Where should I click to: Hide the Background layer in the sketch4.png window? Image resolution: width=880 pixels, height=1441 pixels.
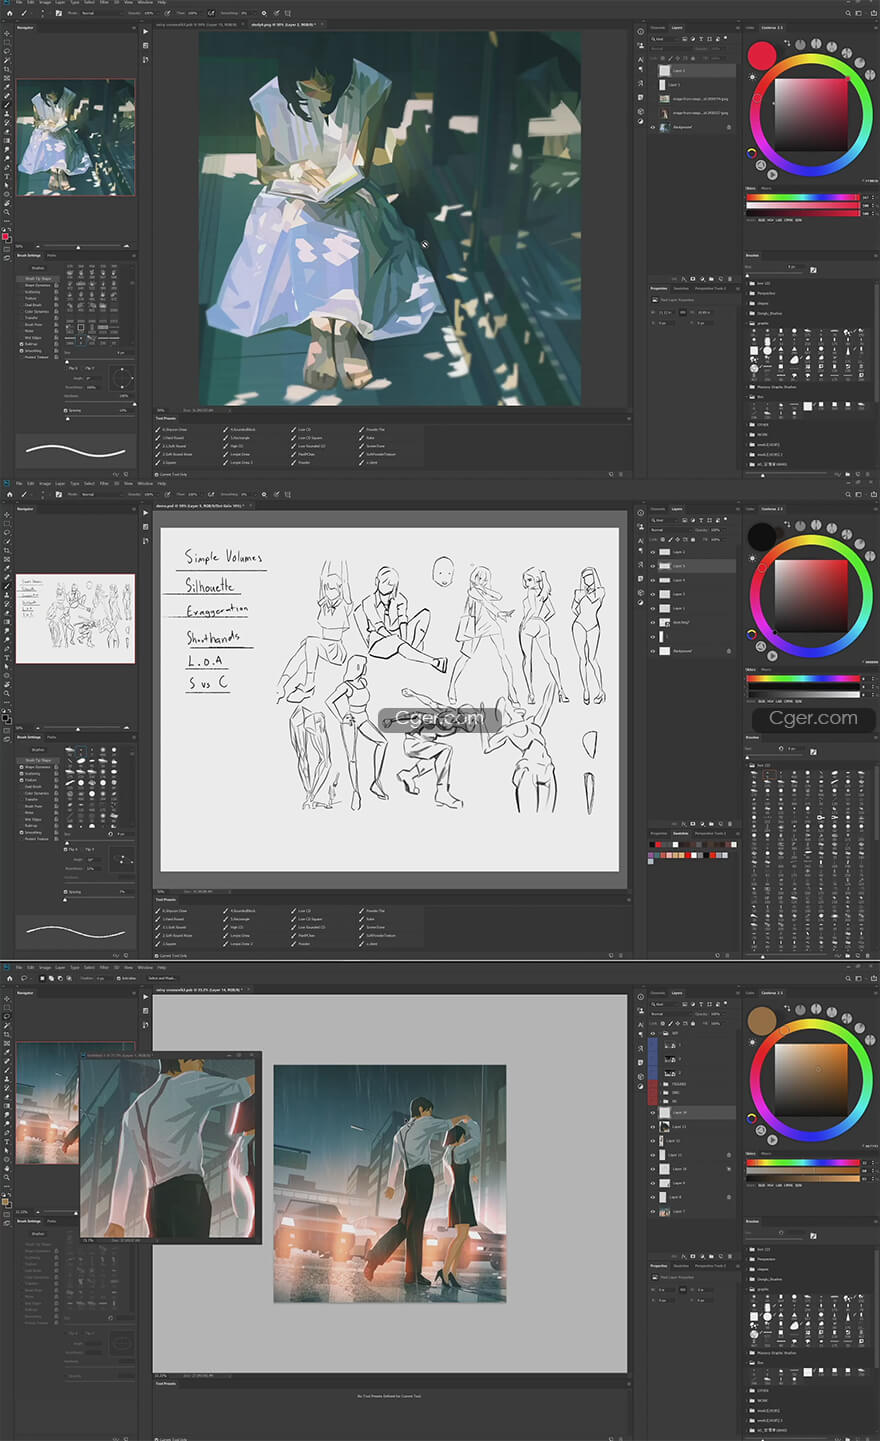(653, 127)
